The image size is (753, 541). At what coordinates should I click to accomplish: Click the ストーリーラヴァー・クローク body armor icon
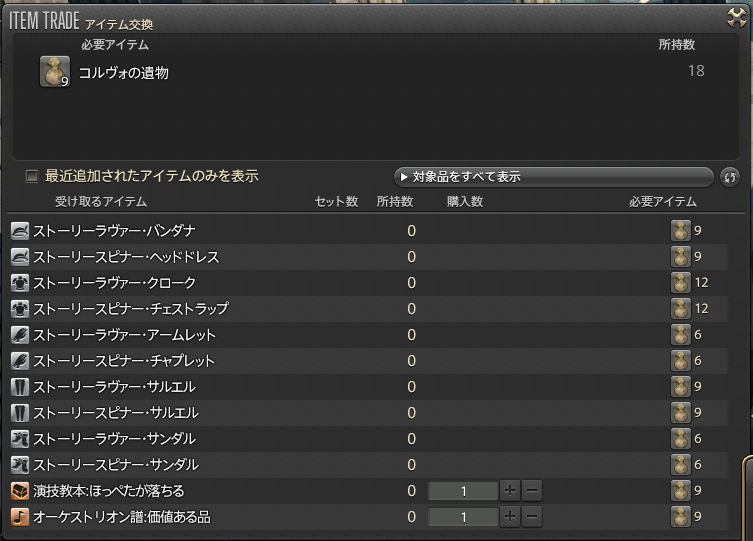click(x=20, y=283)
